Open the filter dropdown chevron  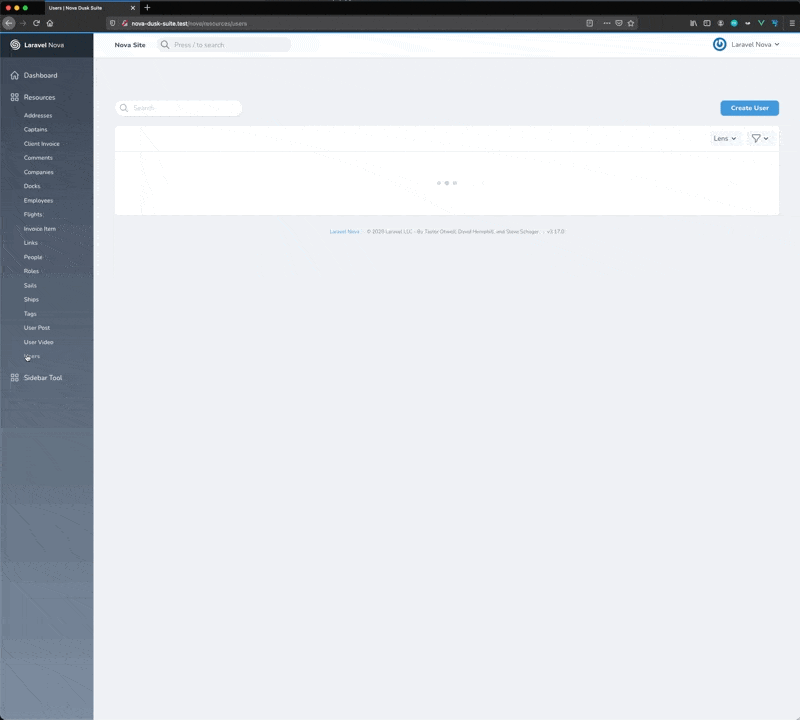[766, 138]
